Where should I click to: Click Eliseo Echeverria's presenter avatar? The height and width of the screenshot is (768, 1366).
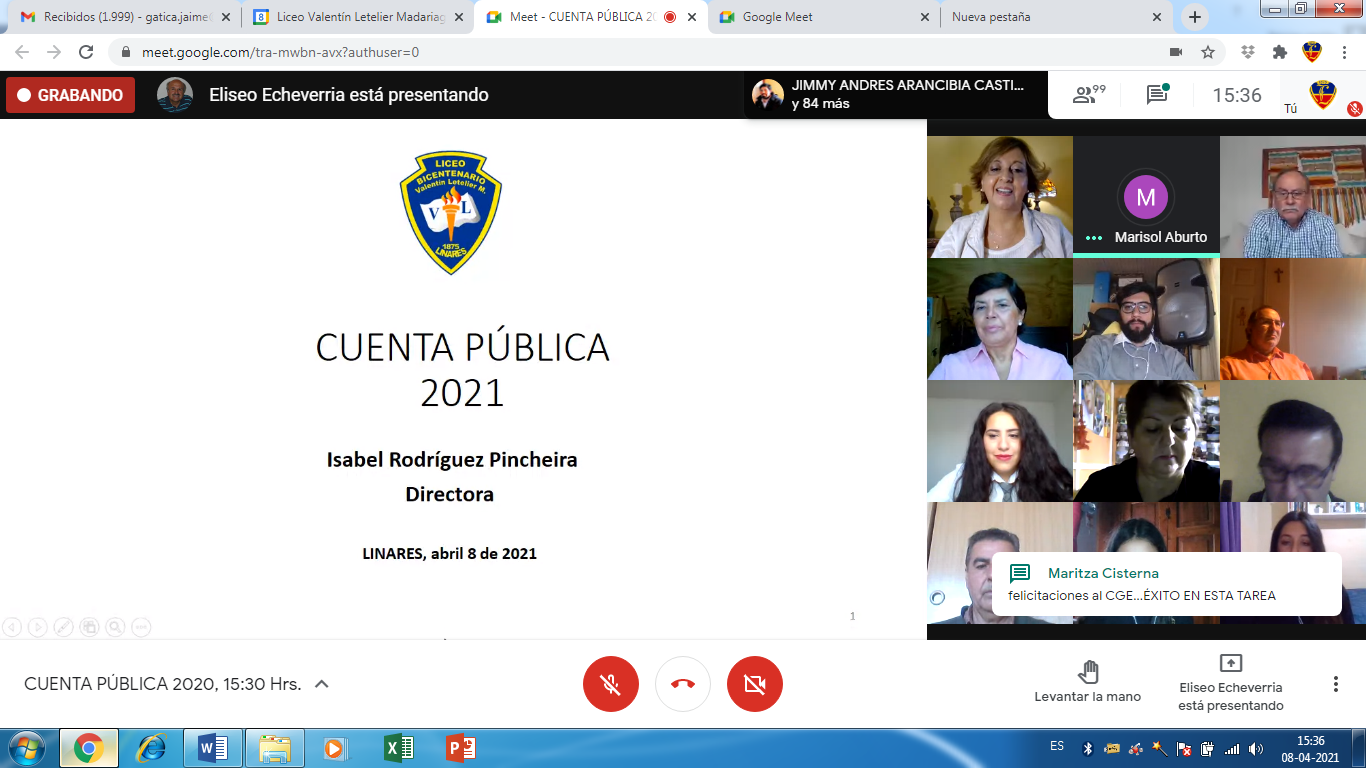[x=175, y=95]
